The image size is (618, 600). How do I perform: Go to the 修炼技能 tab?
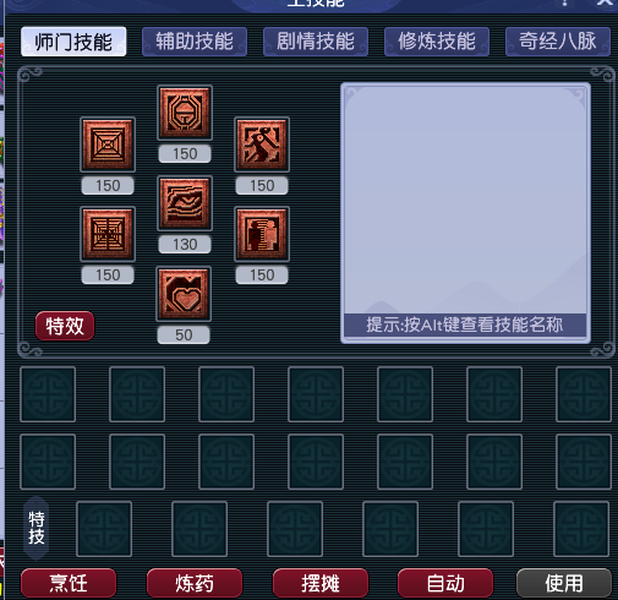click(436, 41)
